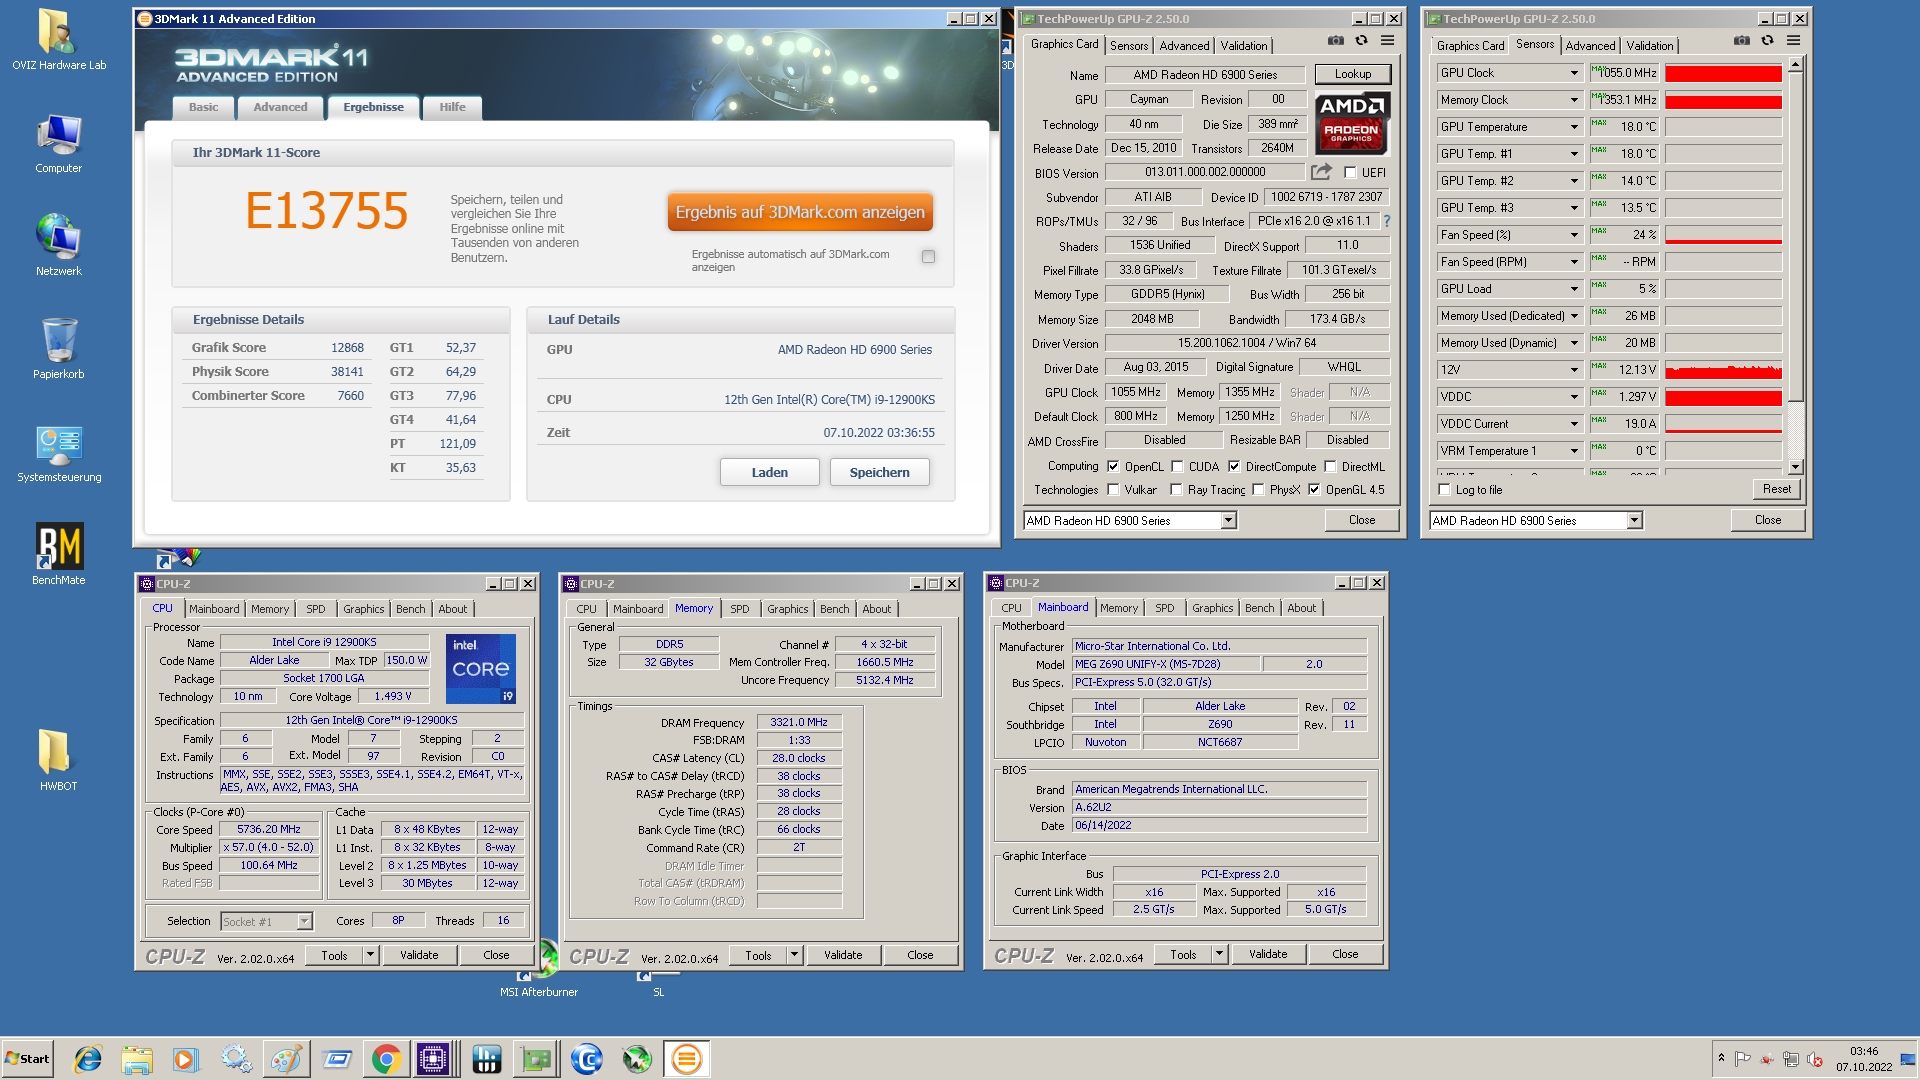Open VDDC Current sensor dropdown

(x=1574, y=424)
